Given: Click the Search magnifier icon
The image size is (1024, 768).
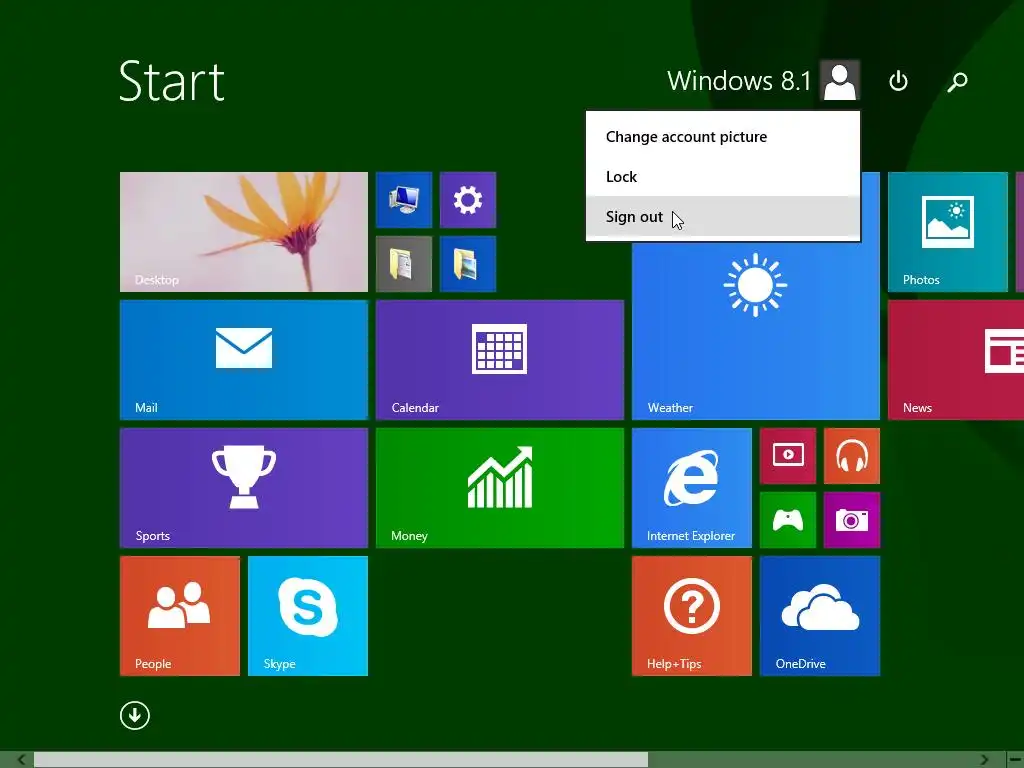Looking at the screenshot, I should 957,81.
